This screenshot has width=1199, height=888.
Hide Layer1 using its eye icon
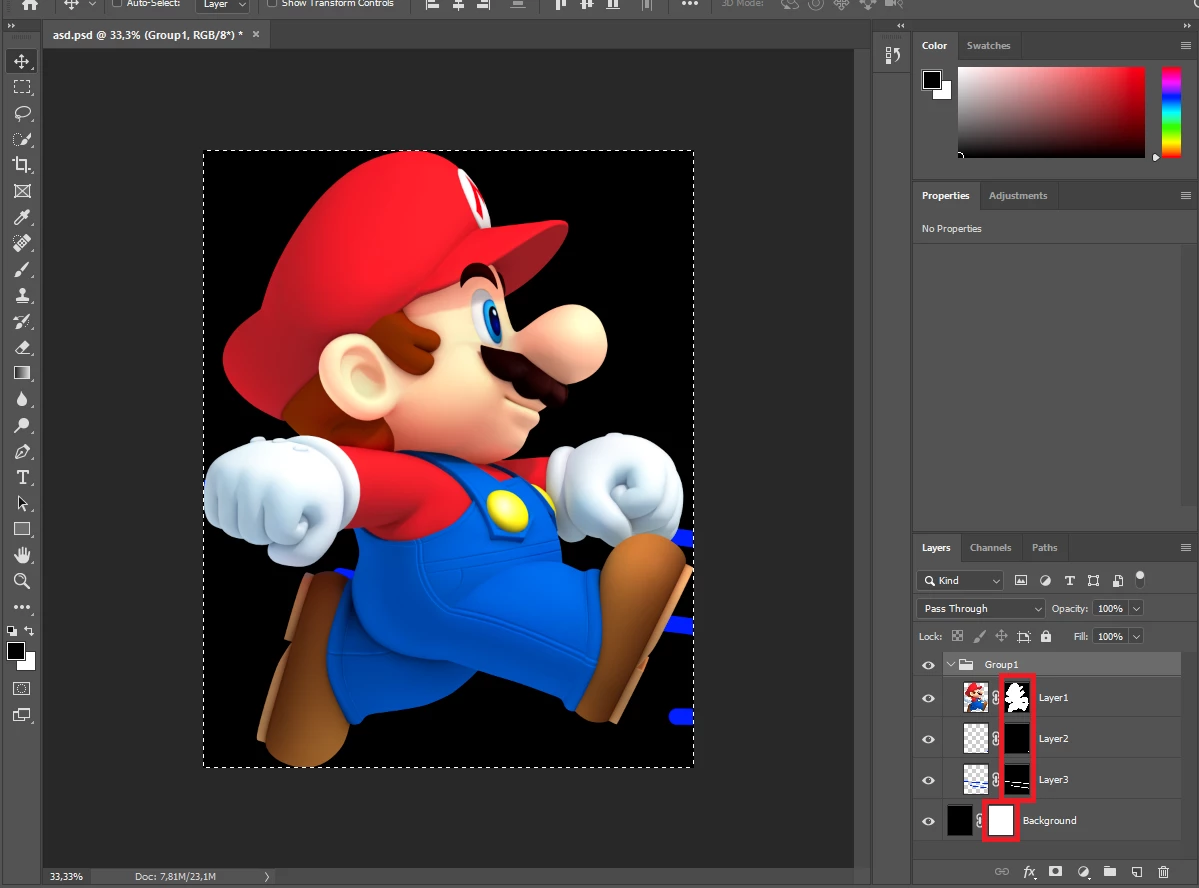coord(928,698)
